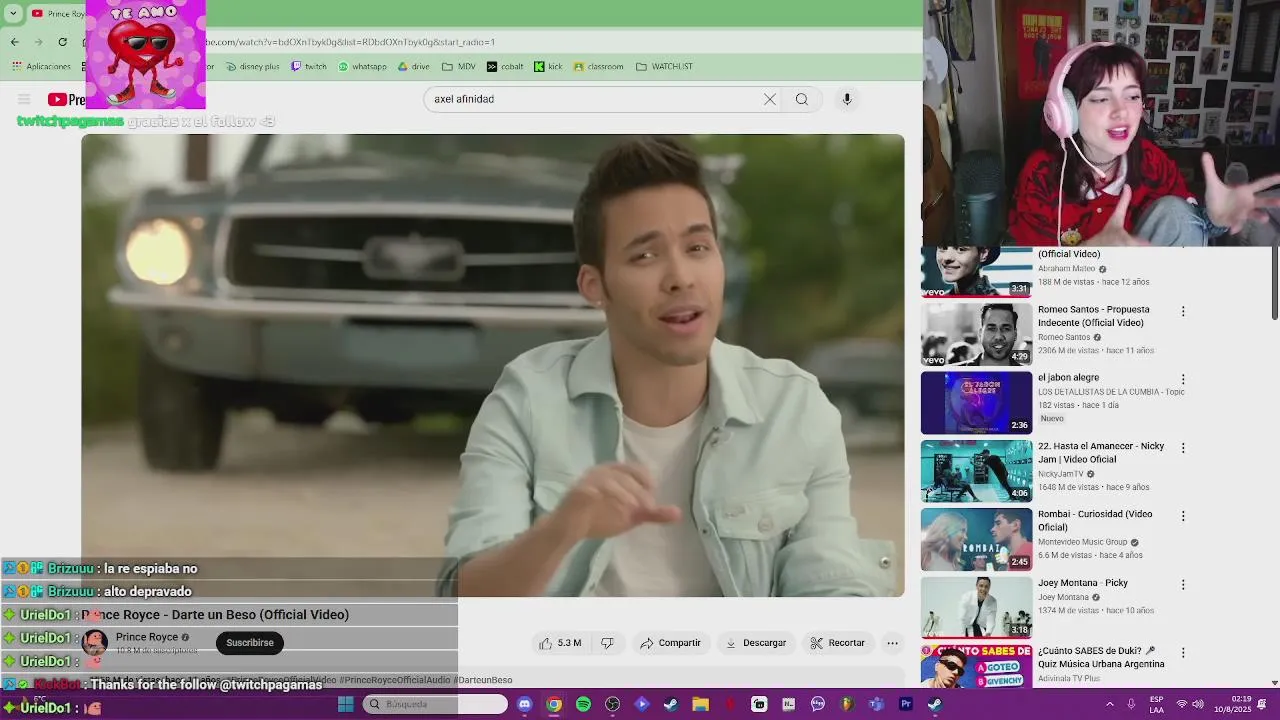
Task: Open Adobe Premiere Pro from the taskbar
Action: 906,704
